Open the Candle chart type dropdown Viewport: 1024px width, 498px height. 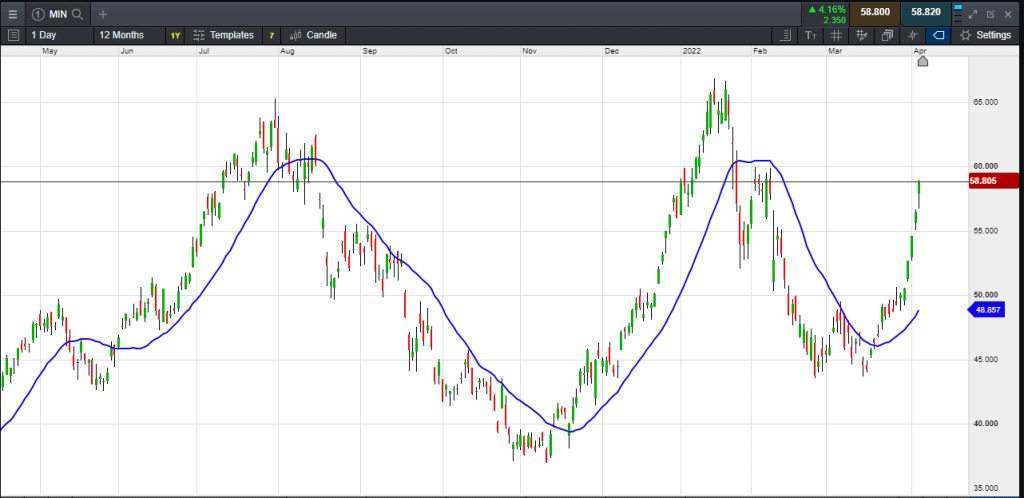(x=313, y=35)
